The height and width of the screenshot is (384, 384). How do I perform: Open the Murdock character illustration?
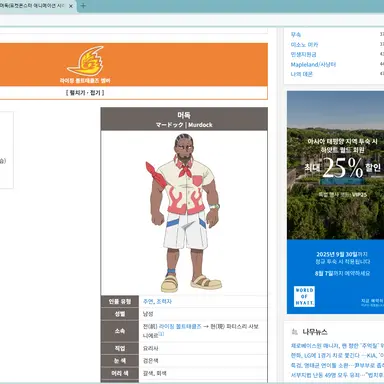click(184, 212)
